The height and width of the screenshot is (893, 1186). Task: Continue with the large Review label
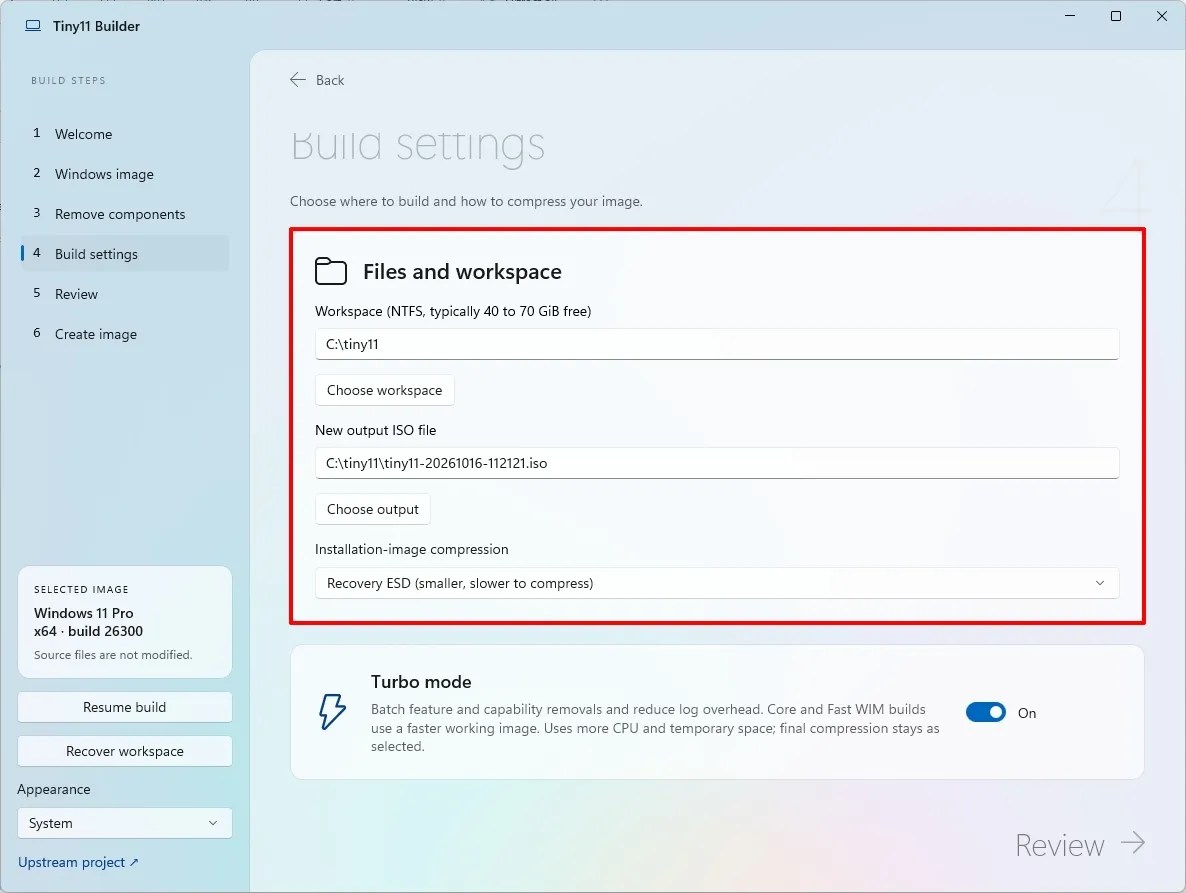1059,845
